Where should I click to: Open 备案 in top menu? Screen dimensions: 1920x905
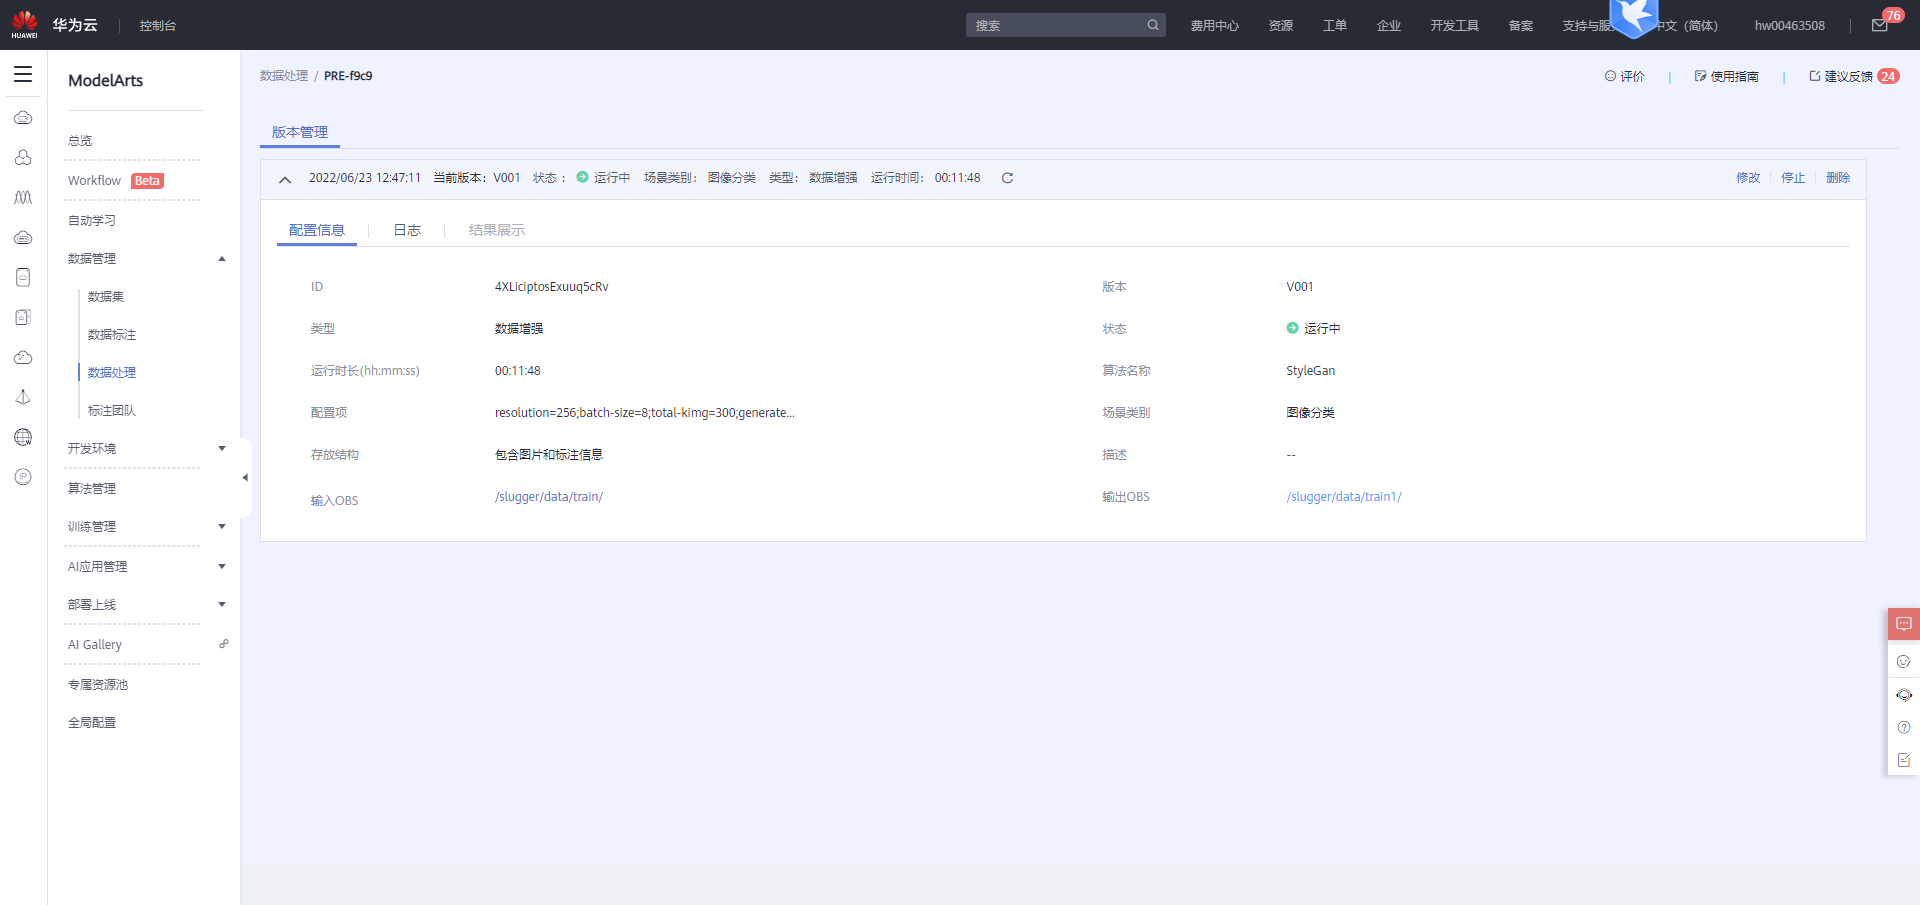tap(1521, 26)
